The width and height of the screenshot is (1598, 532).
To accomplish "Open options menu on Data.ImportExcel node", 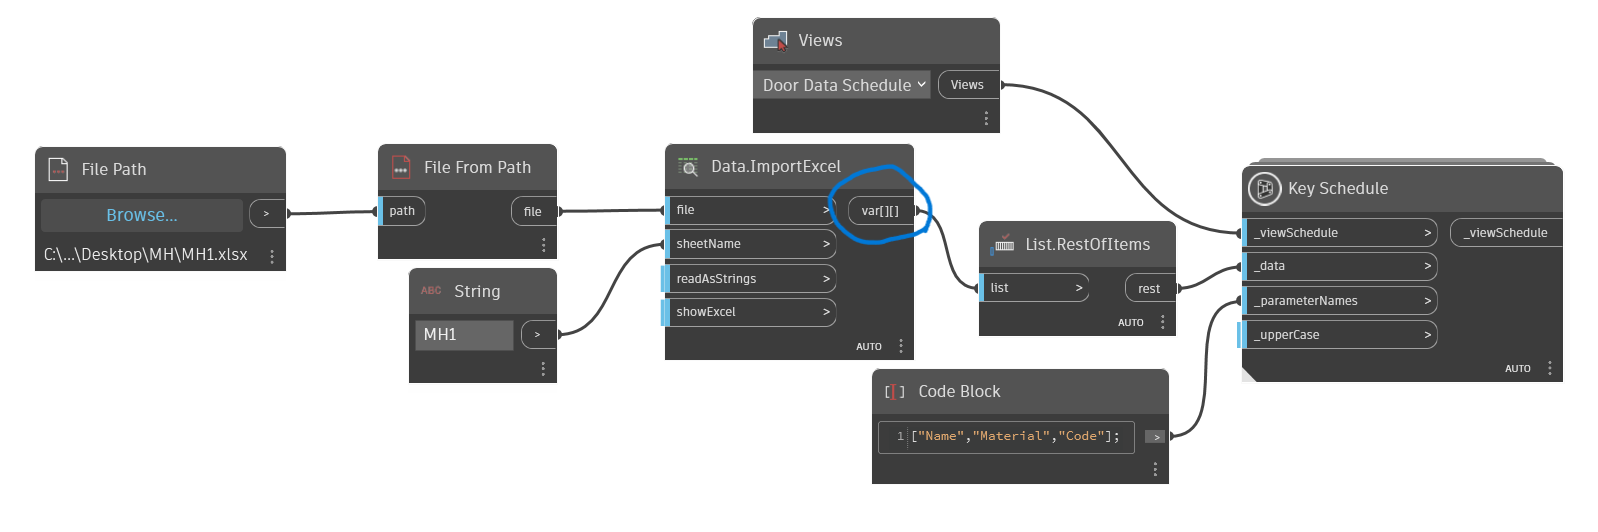I will coord(901,346).
